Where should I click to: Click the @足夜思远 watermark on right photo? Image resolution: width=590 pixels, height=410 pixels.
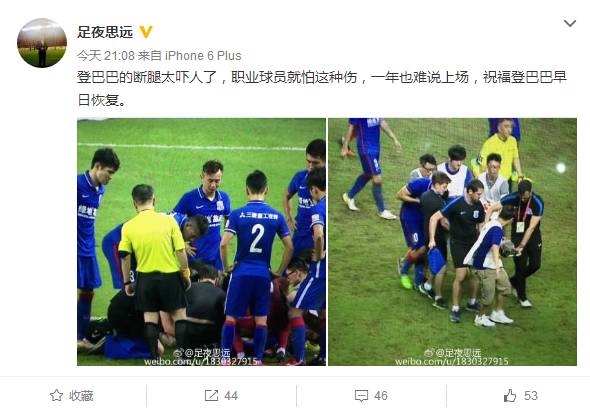(x=453, y=352)
